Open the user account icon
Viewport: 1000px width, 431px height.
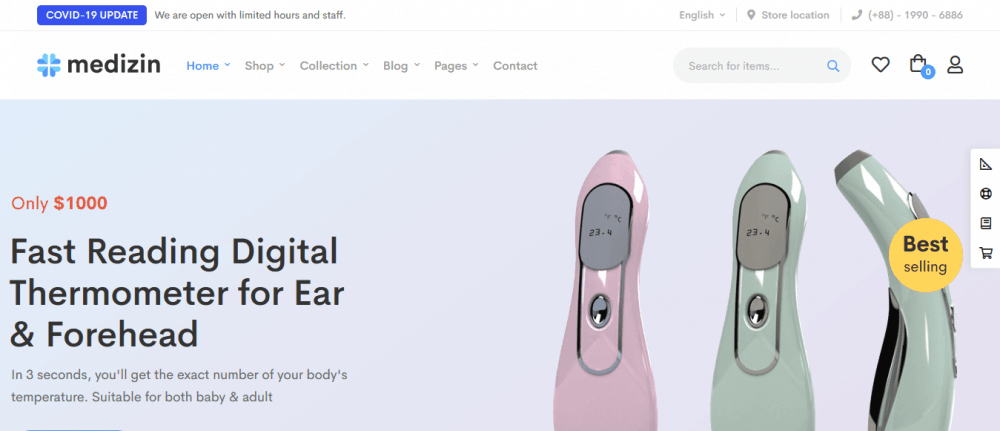coord(955,64)
